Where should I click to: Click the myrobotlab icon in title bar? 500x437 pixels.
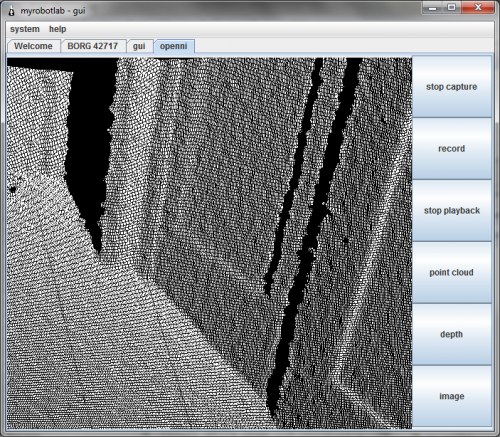point(11,11)
